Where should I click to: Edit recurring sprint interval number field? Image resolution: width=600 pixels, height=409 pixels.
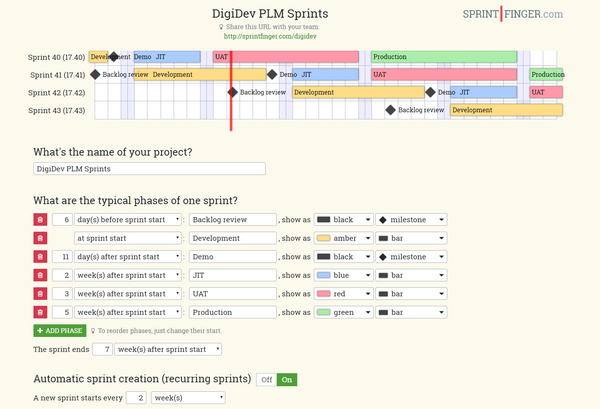tap(136, 398)
